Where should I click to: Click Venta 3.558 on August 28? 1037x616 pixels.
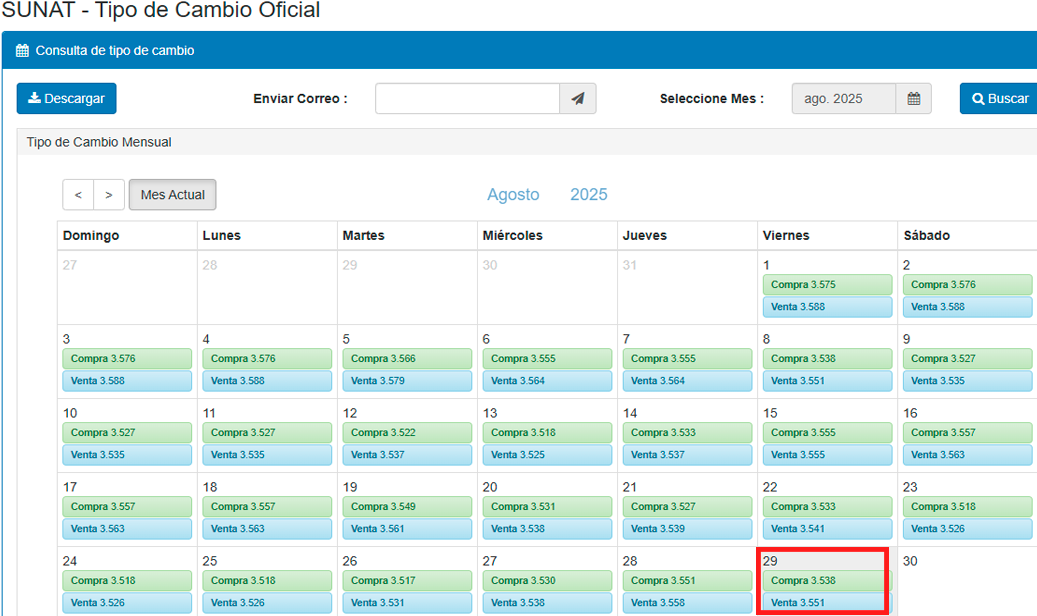pos(688,603)
